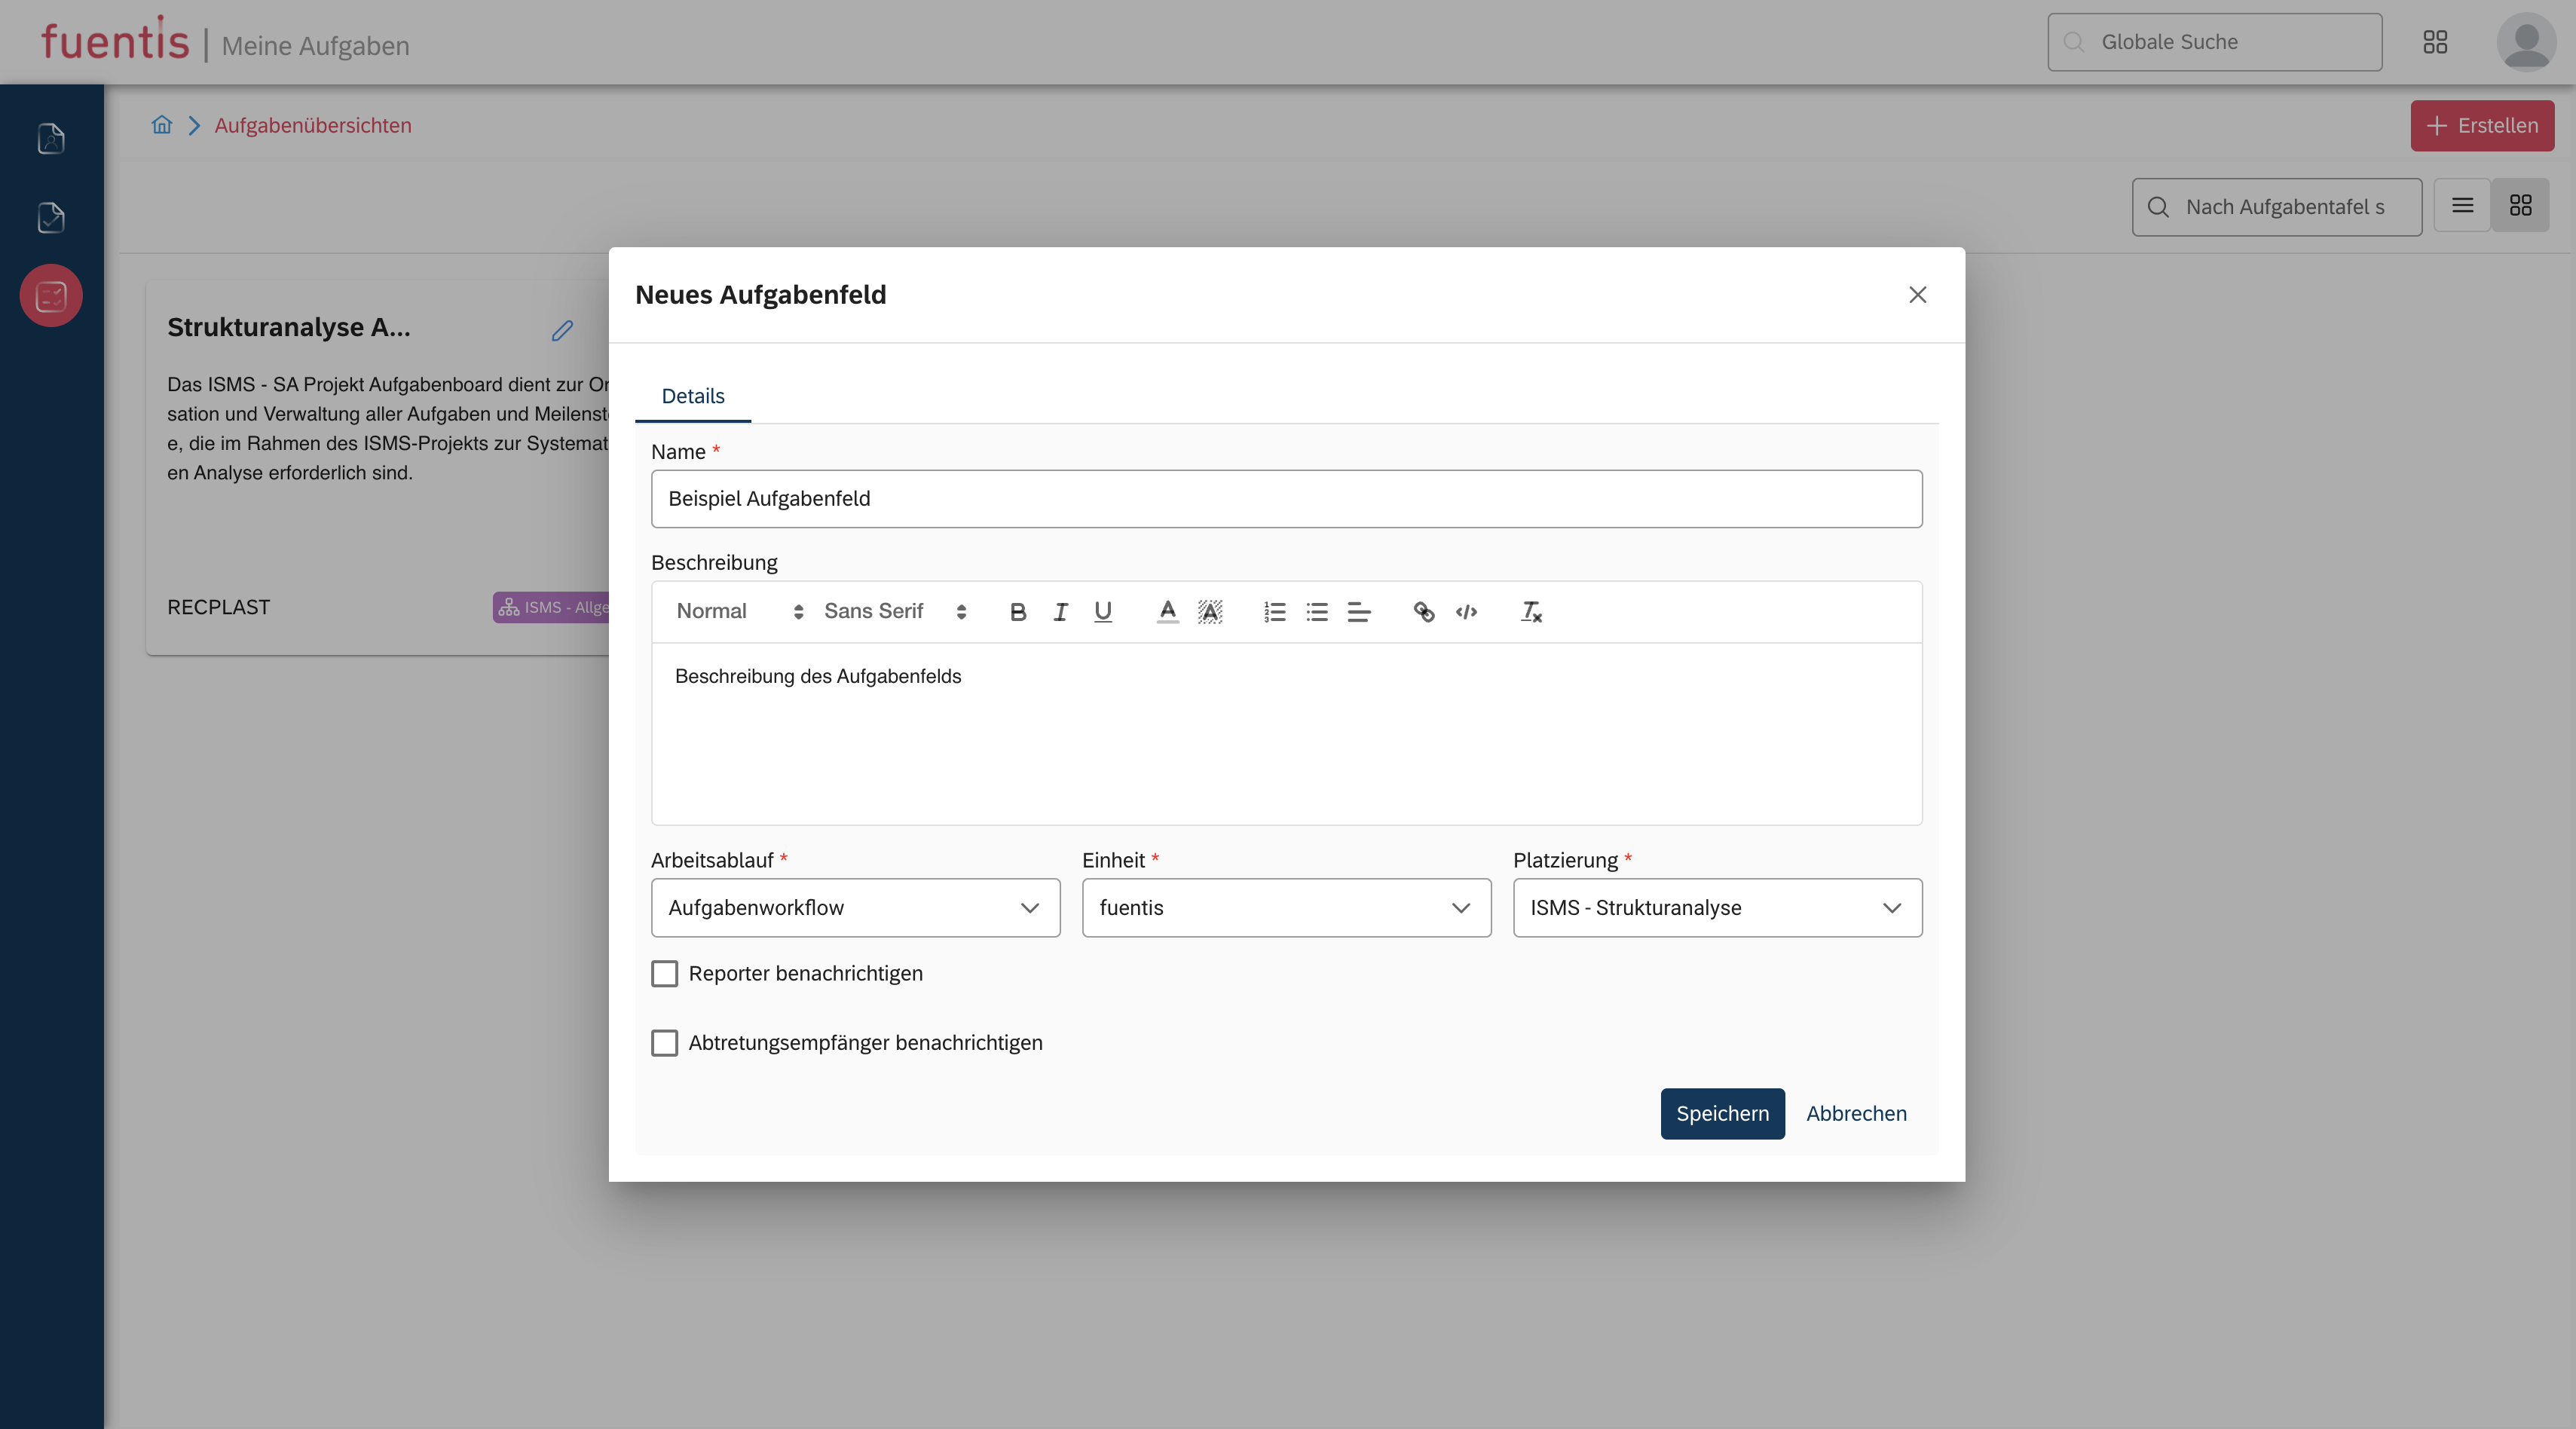Image resolution: width=2576 pixels, height=1429 pixels.
Task: Enable Reporter benachrichtigen checkbox
Action: [665, 973]
